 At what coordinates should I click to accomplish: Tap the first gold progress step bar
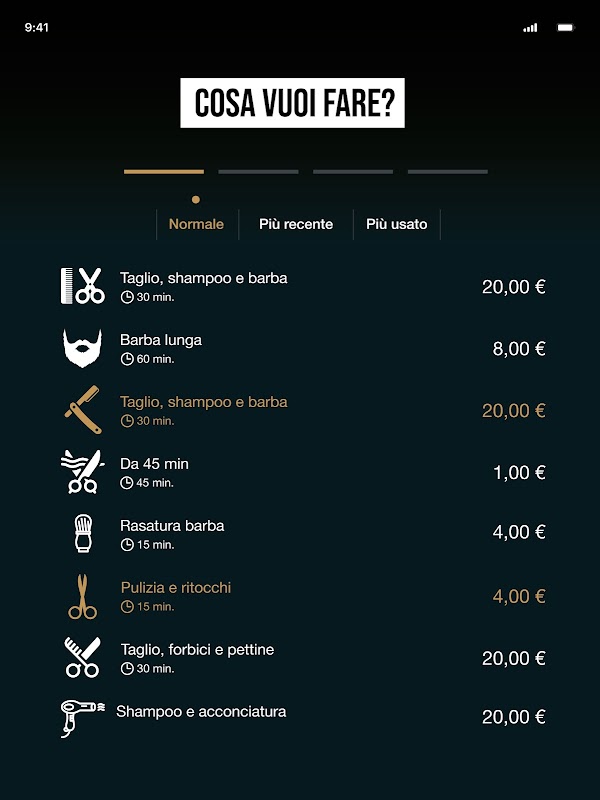point(164,172)
